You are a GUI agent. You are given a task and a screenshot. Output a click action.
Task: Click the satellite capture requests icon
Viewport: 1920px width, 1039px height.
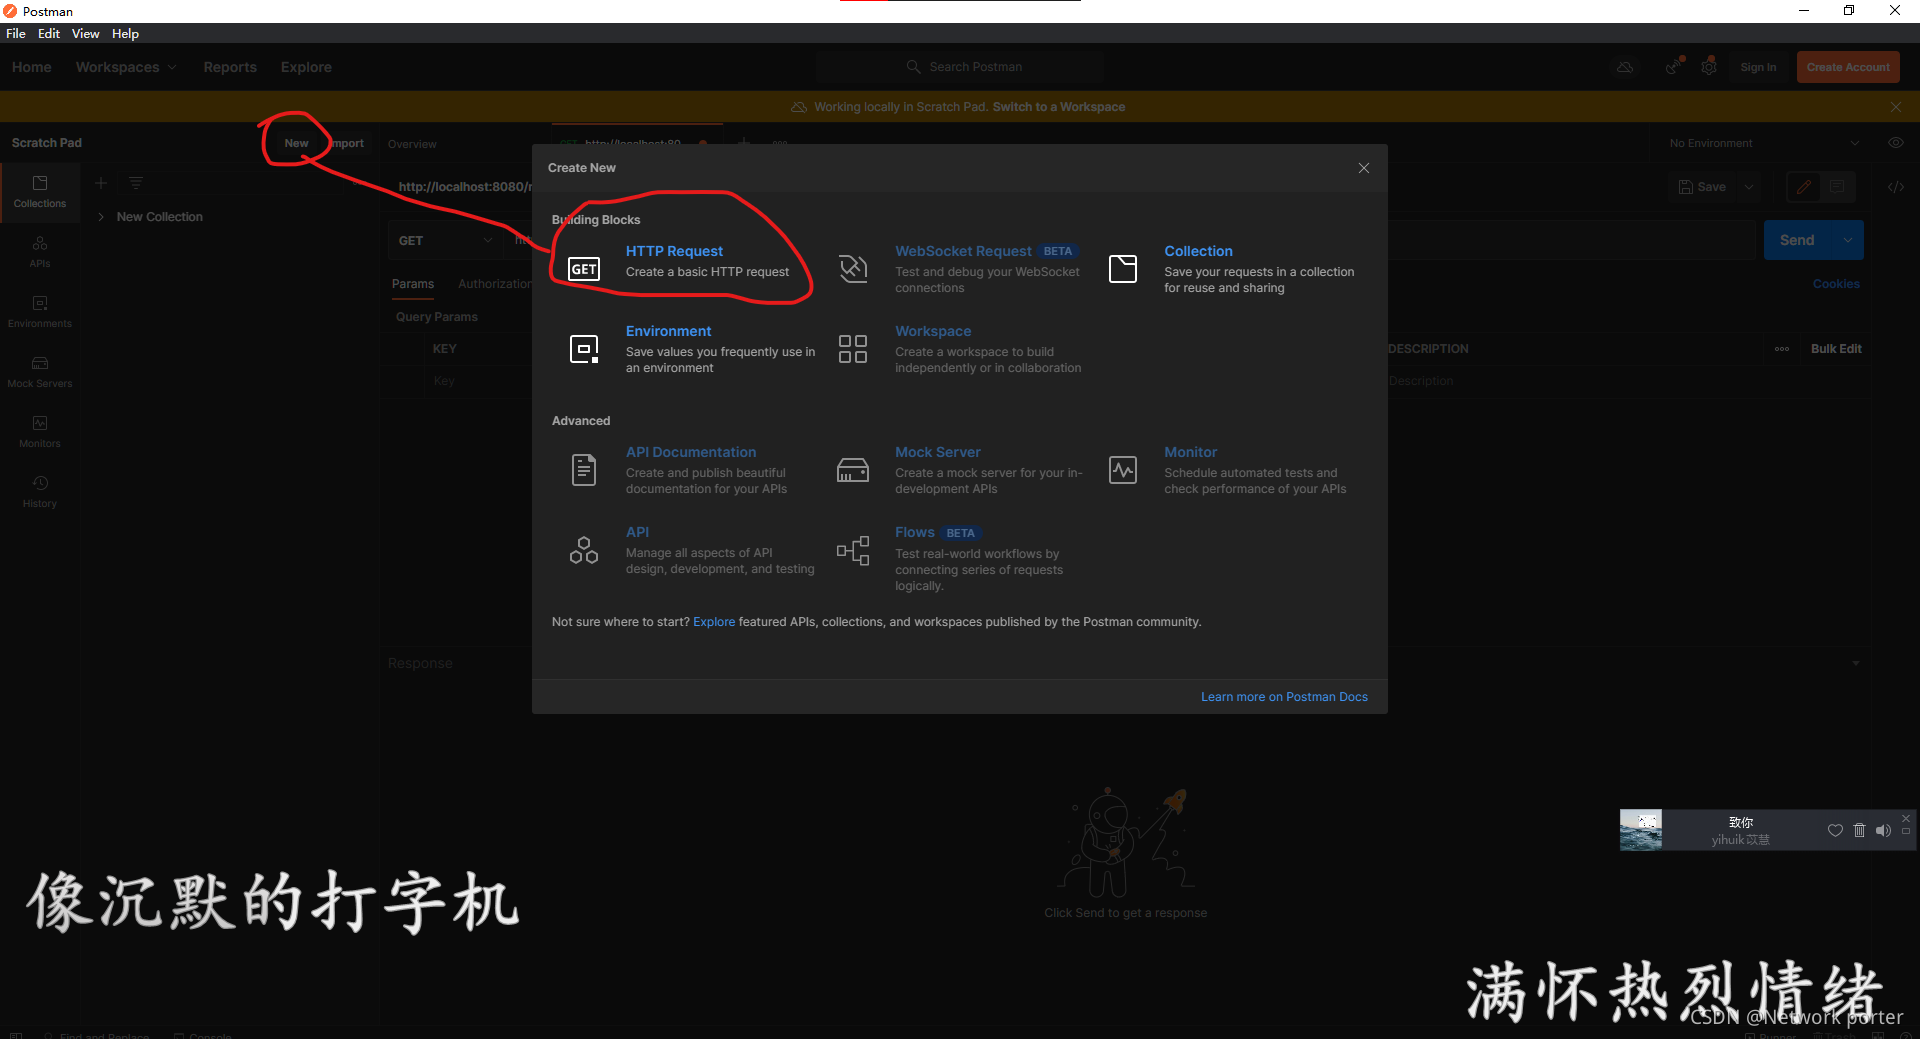(x=1673, y=67)
